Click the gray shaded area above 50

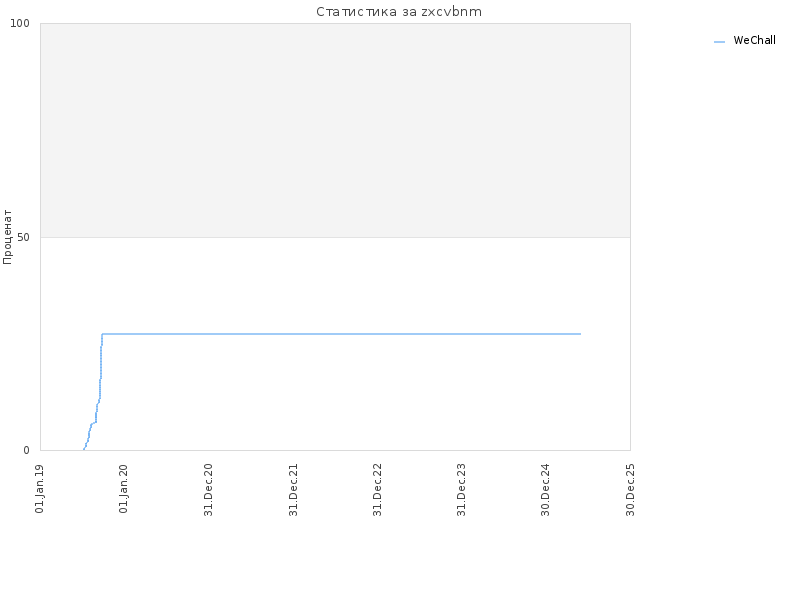point(335,131)
